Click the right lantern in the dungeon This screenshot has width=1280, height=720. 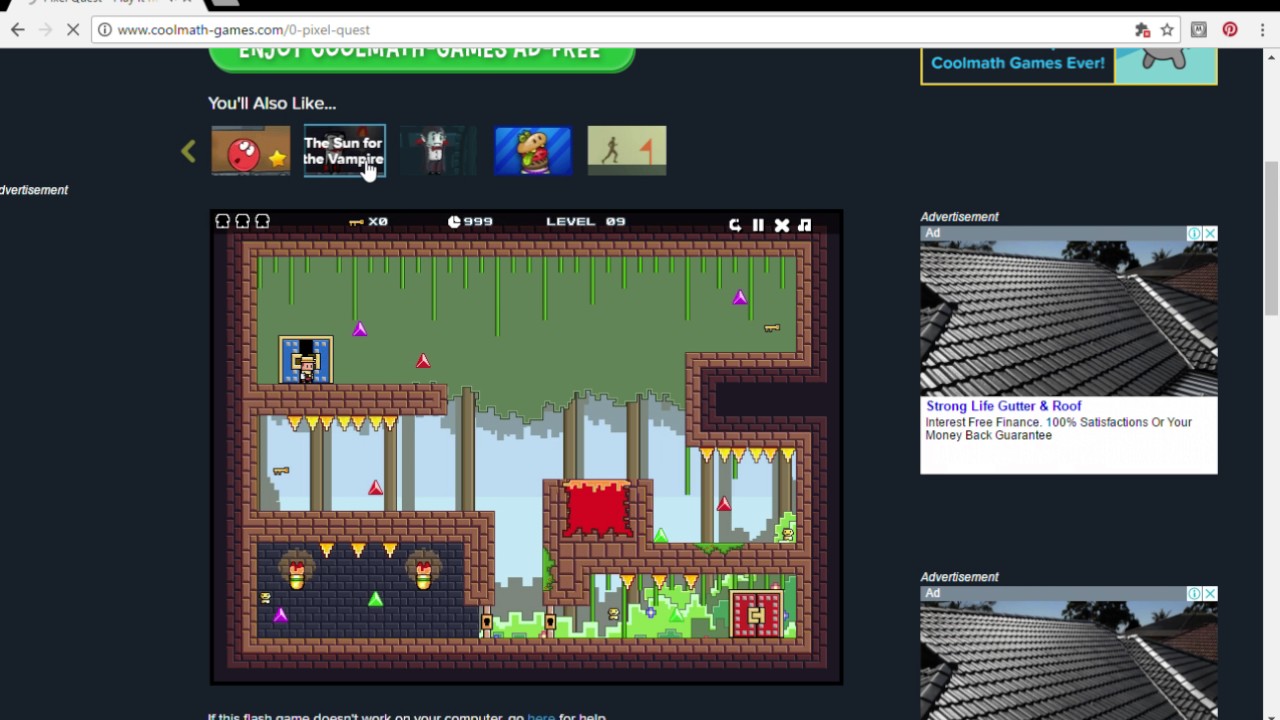(424, 573)
